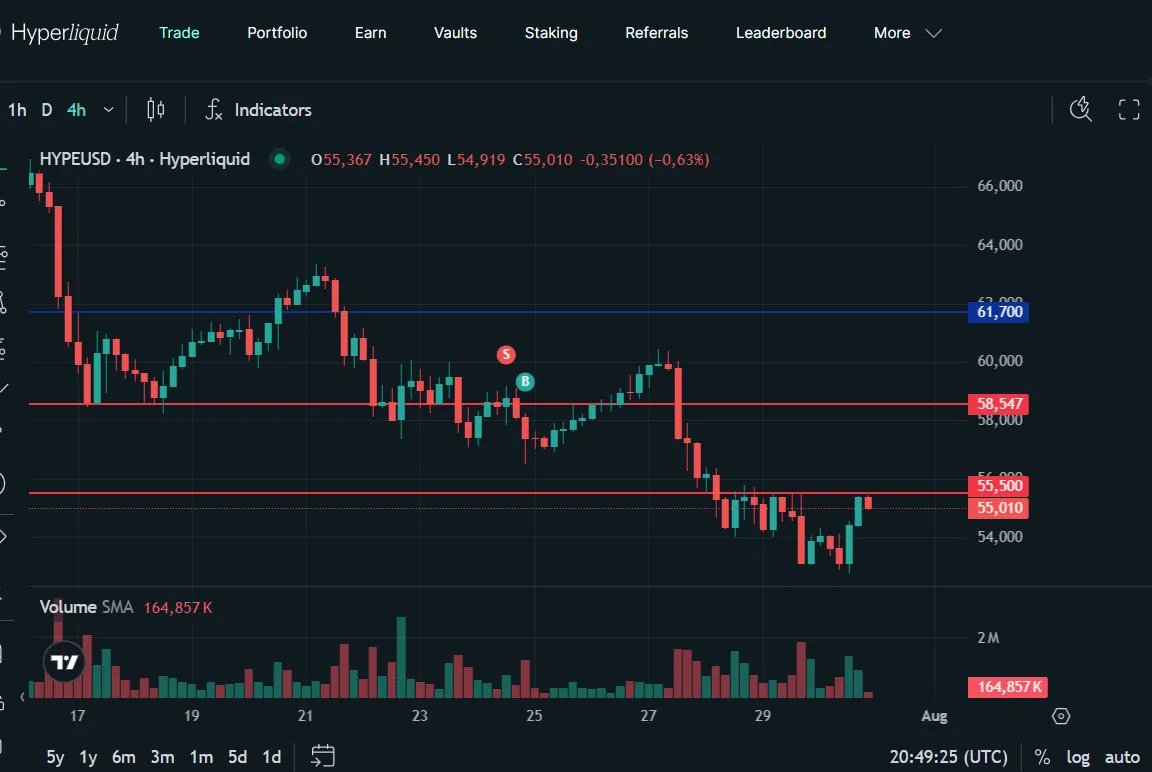Click the green market status dot
The image size is (1152, 772).
(279, 159)
